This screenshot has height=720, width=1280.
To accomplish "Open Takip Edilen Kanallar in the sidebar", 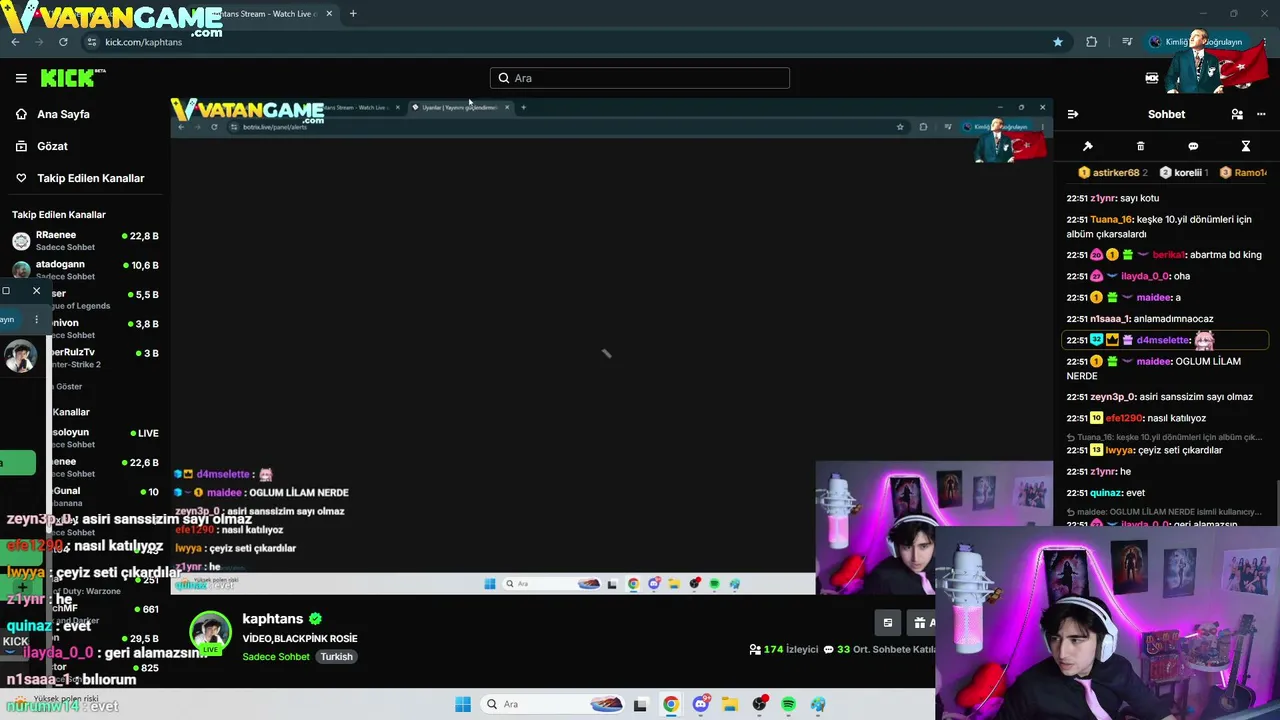I will pos(91,178).
